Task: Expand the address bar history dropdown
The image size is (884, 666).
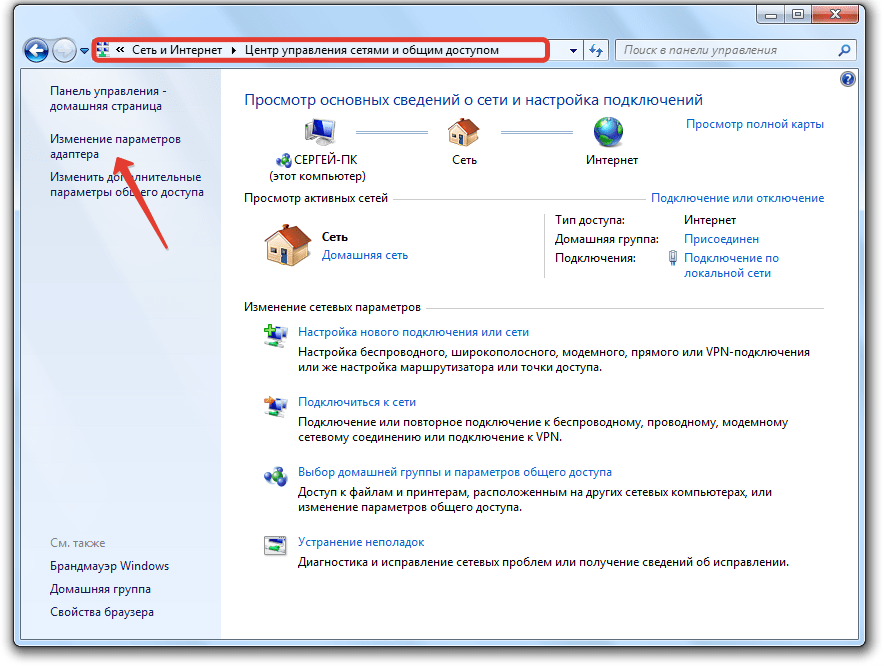Action: (573, 50)
